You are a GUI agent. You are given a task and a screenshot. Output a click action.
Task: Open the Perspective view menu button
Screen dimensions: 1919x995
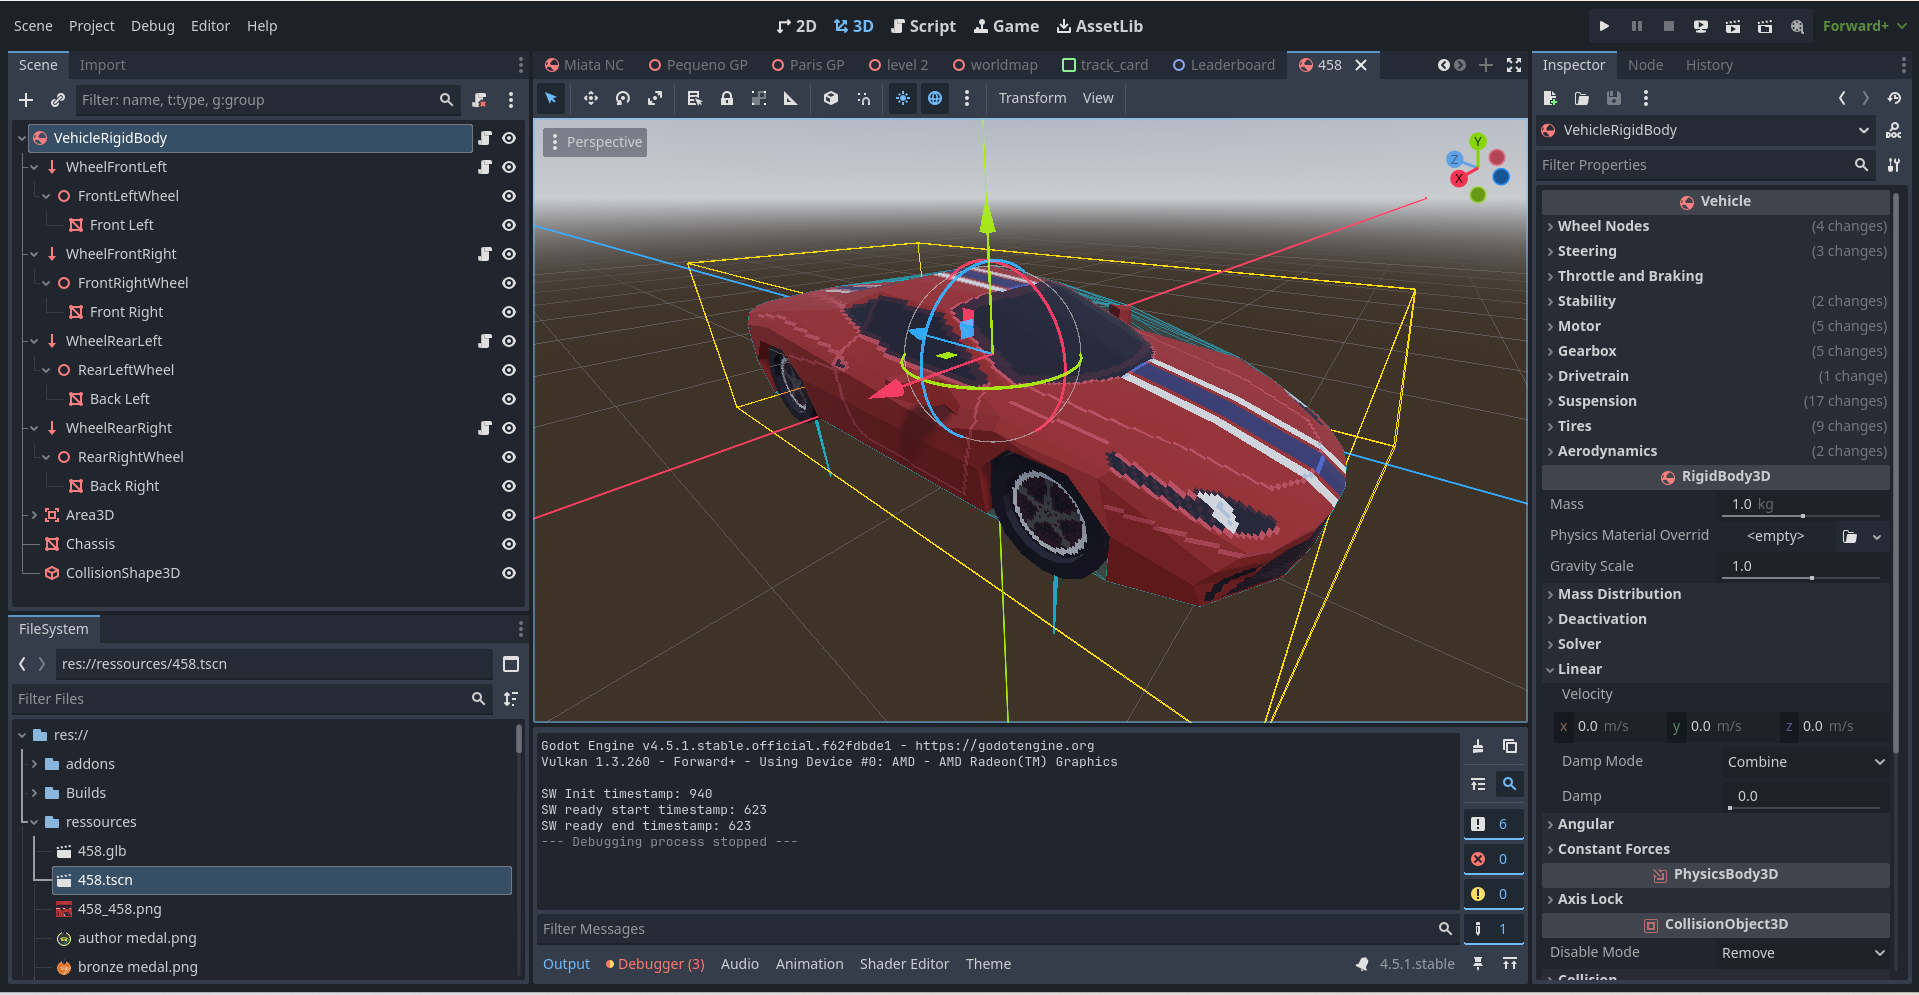[x=595, y=142]
